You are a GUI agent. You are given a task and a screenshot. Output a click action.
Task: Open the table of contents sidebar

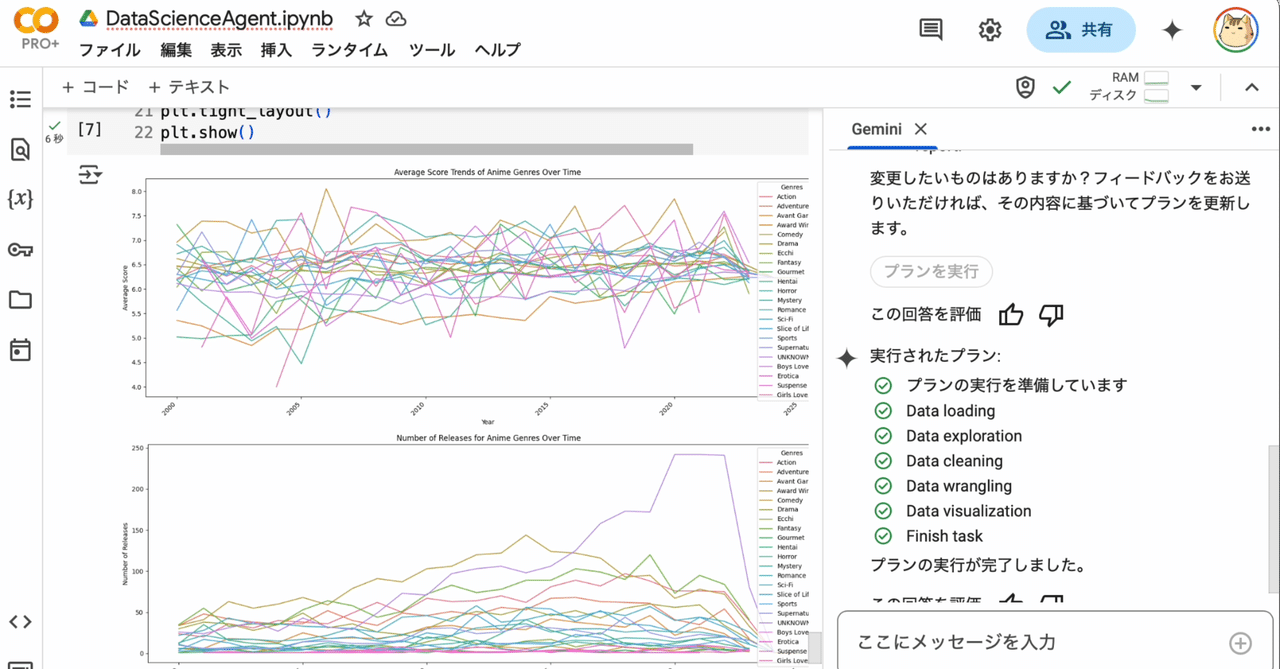point(21,99)
